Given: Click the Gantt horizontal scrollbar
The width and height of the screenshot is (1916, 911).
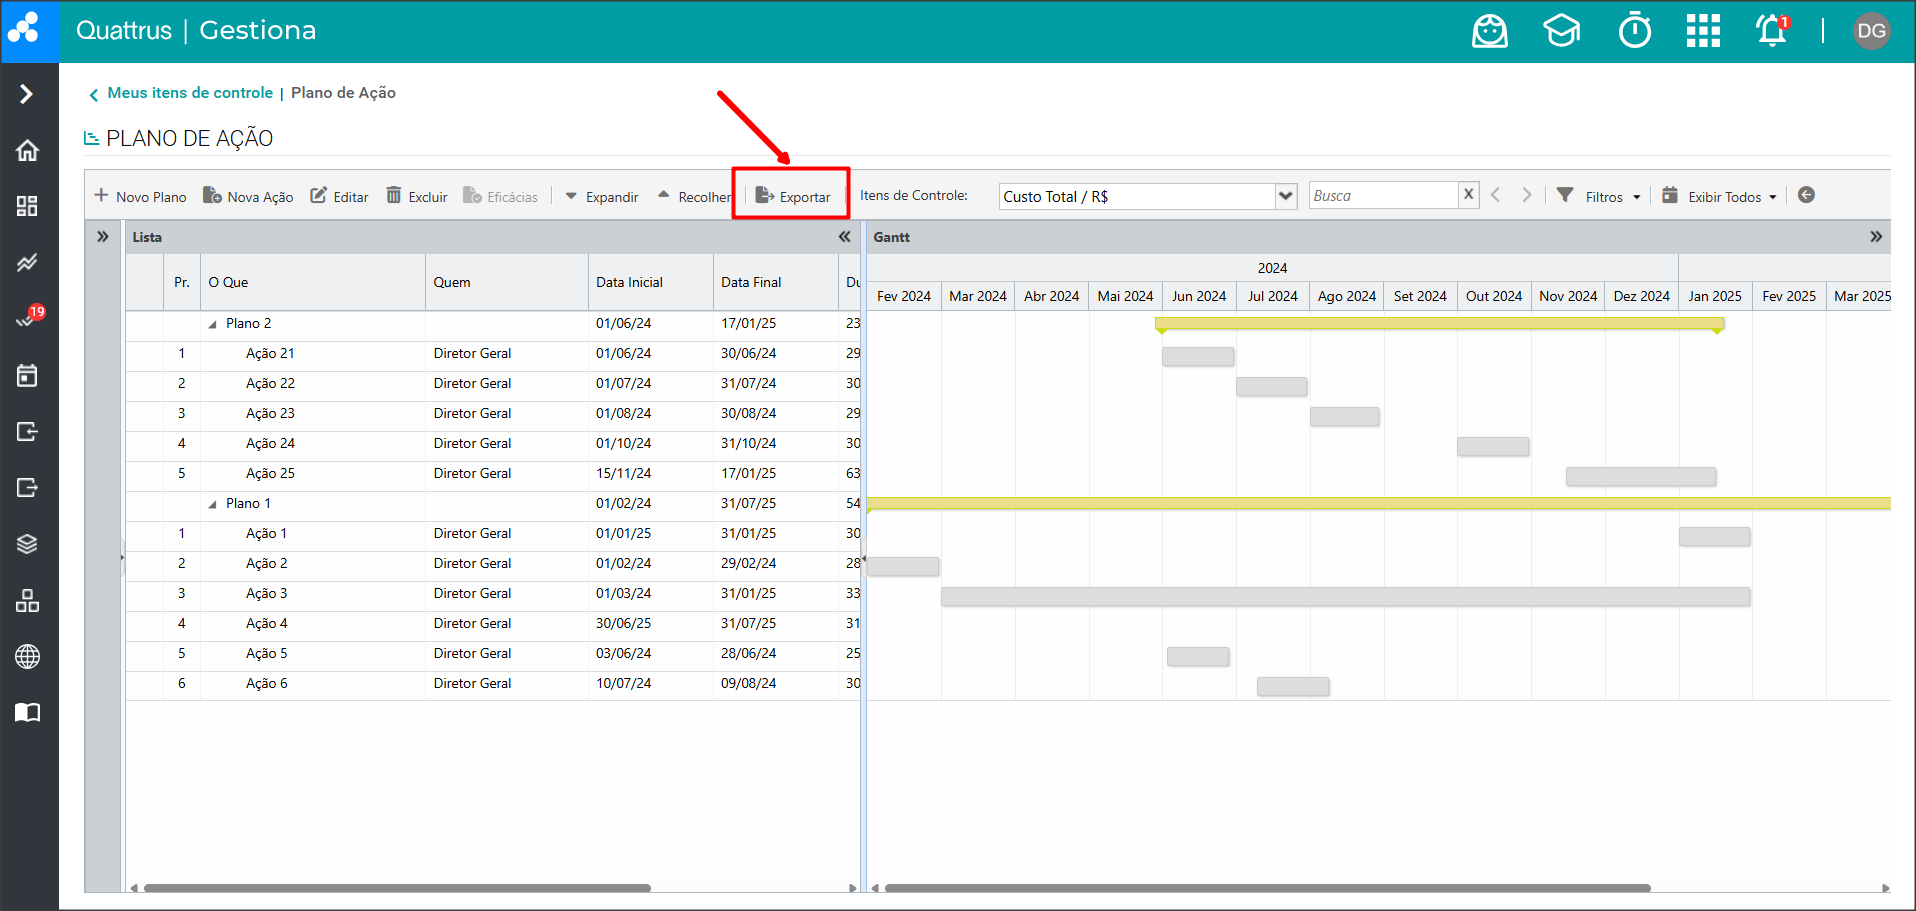Looking at the screenshot, I should click(1266, 888).
